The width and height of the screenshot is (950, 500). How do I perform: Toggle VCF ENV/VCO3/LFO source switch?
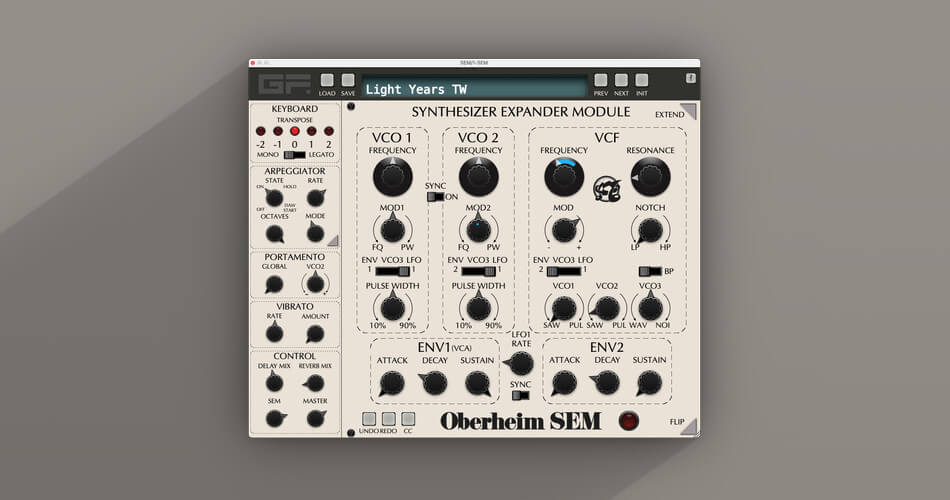564,272
